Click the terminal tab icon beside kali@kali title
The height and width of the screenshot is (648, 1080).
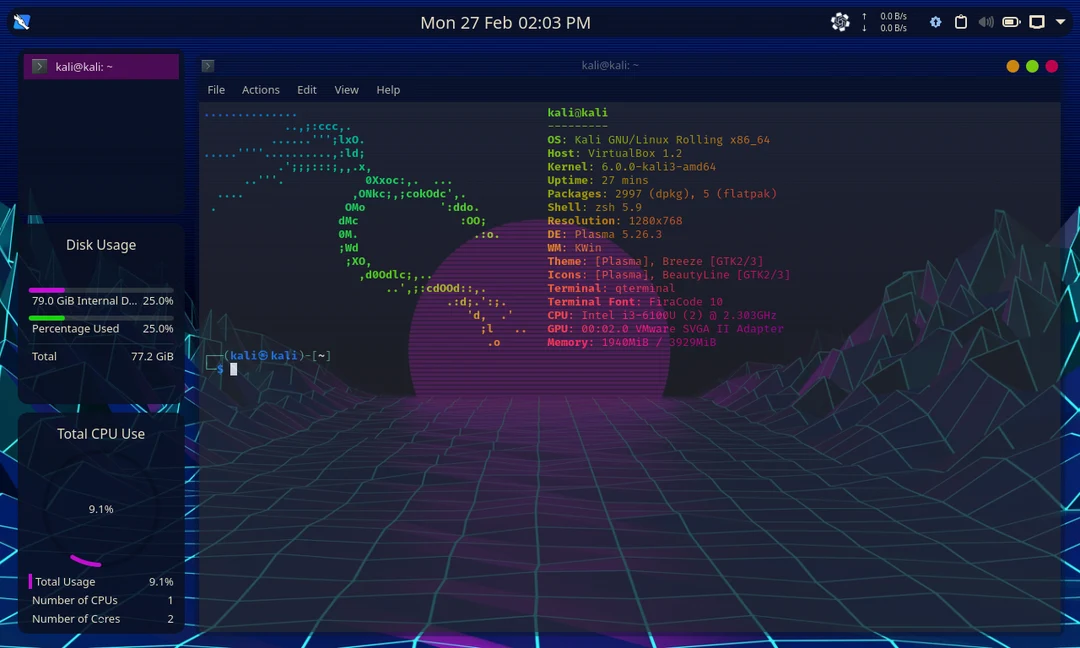[208, 65]
